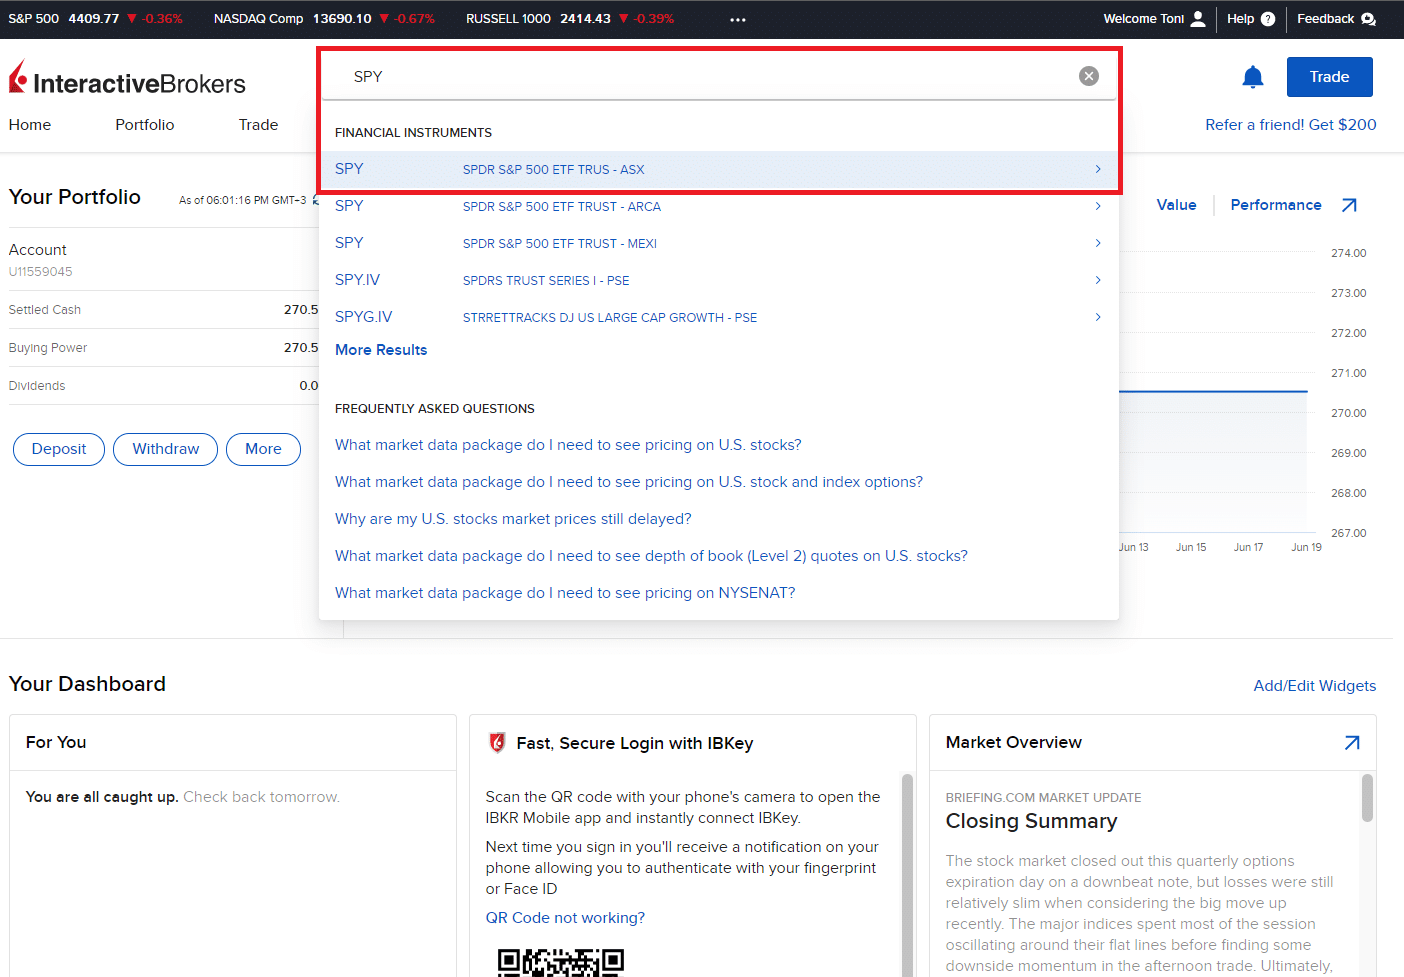
Task: Click the Buying Power row label
Action: coord(48,348)
